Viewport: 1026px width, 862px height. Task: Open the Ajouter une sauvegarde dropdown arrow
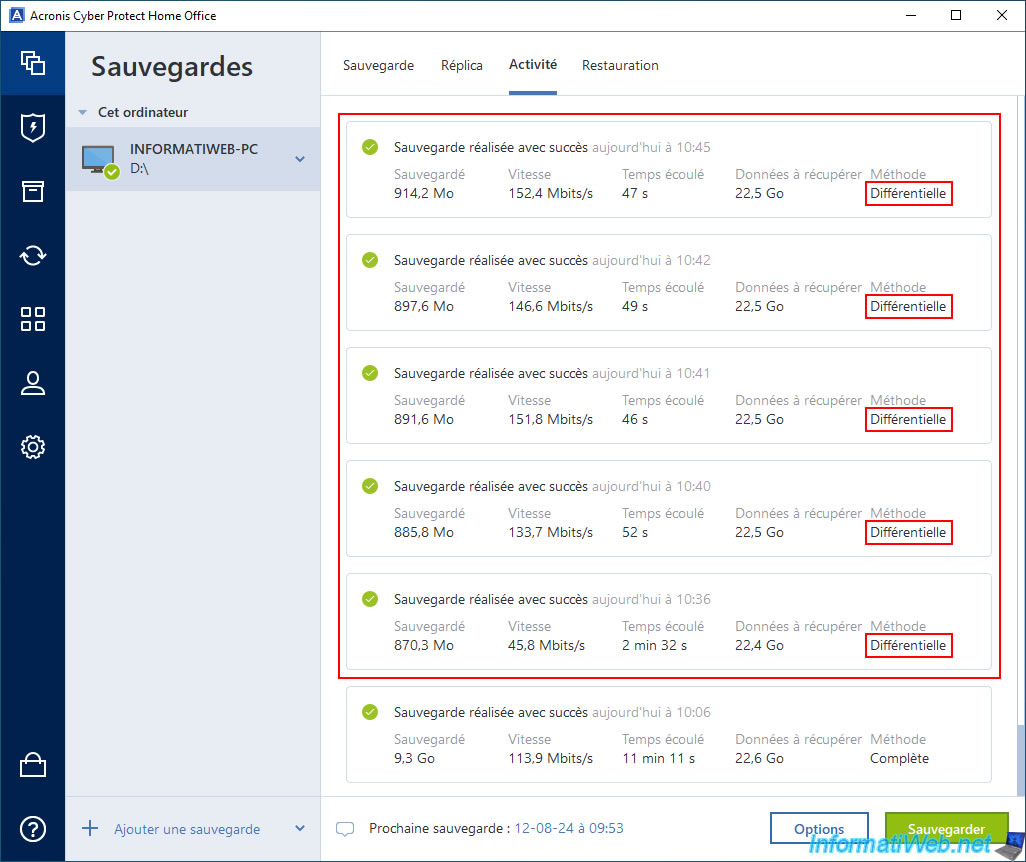(300, 829)
